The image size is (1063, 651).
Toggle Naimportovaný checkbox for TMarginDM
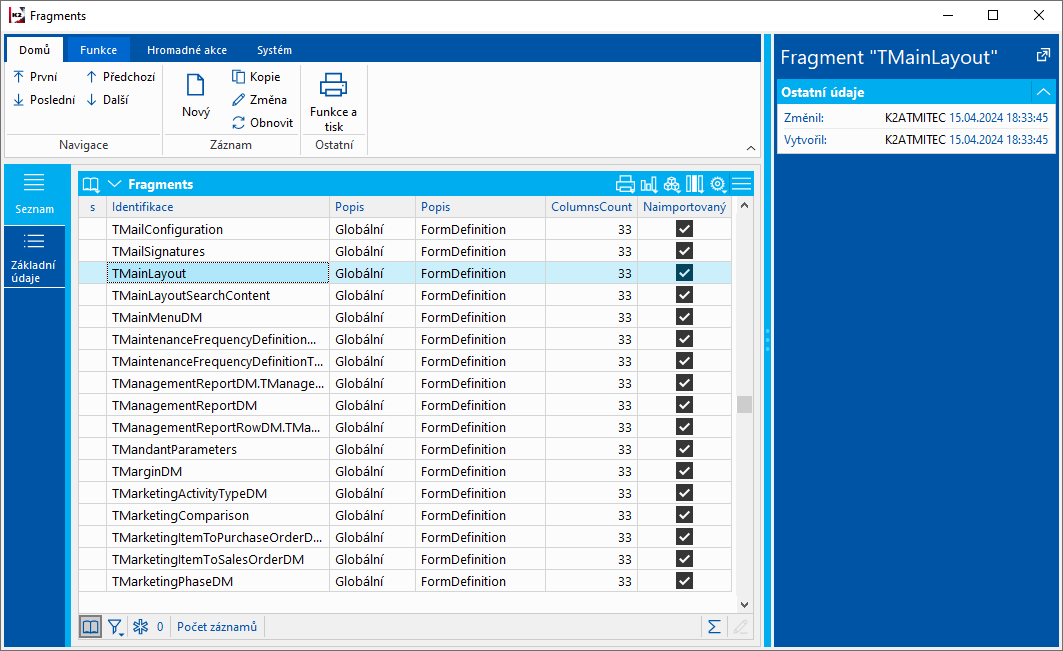coord(684,471)
